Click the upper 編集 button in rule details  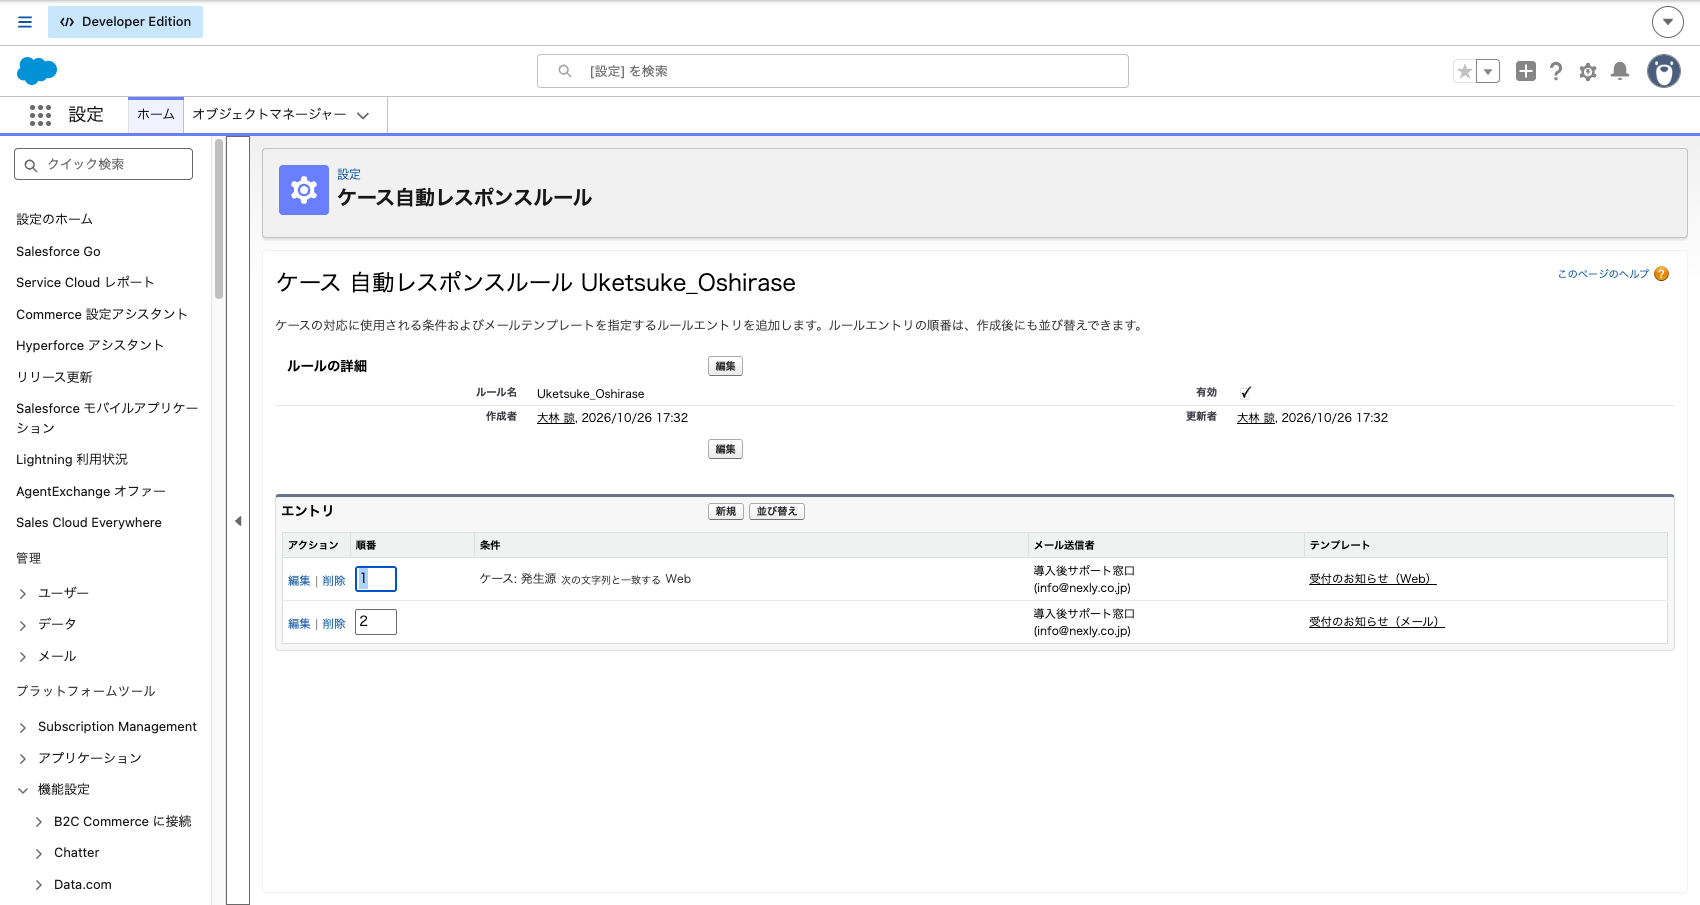pos(725,366)
